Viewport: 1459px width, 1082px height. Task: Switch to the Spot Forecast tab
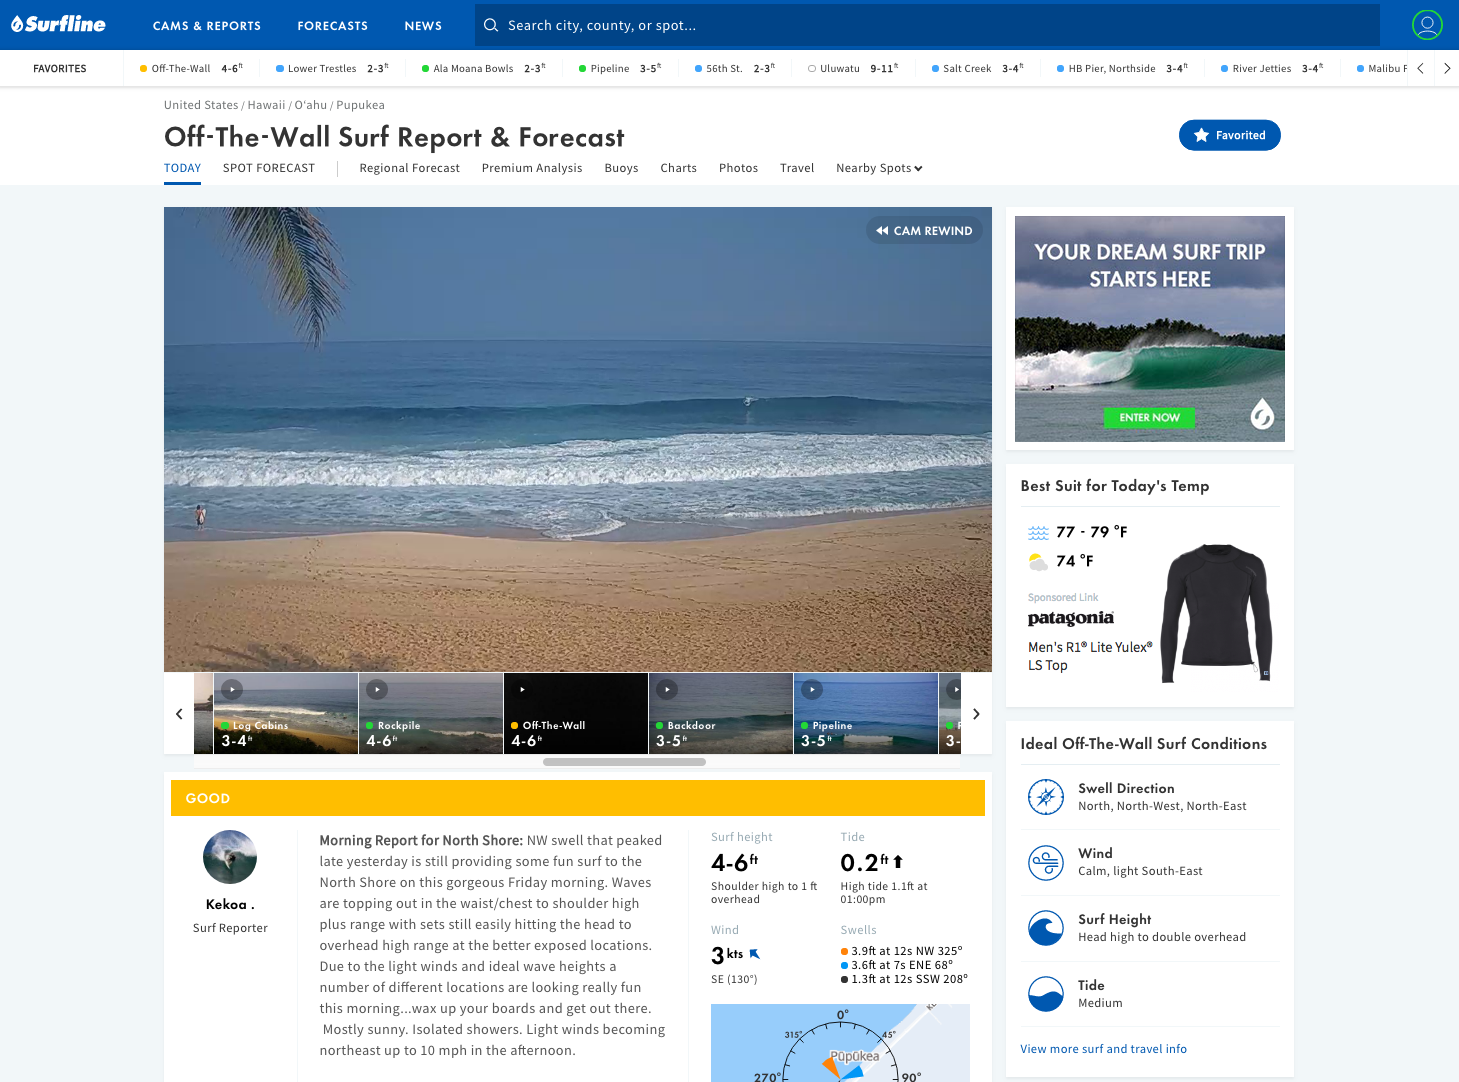(268, 168)
